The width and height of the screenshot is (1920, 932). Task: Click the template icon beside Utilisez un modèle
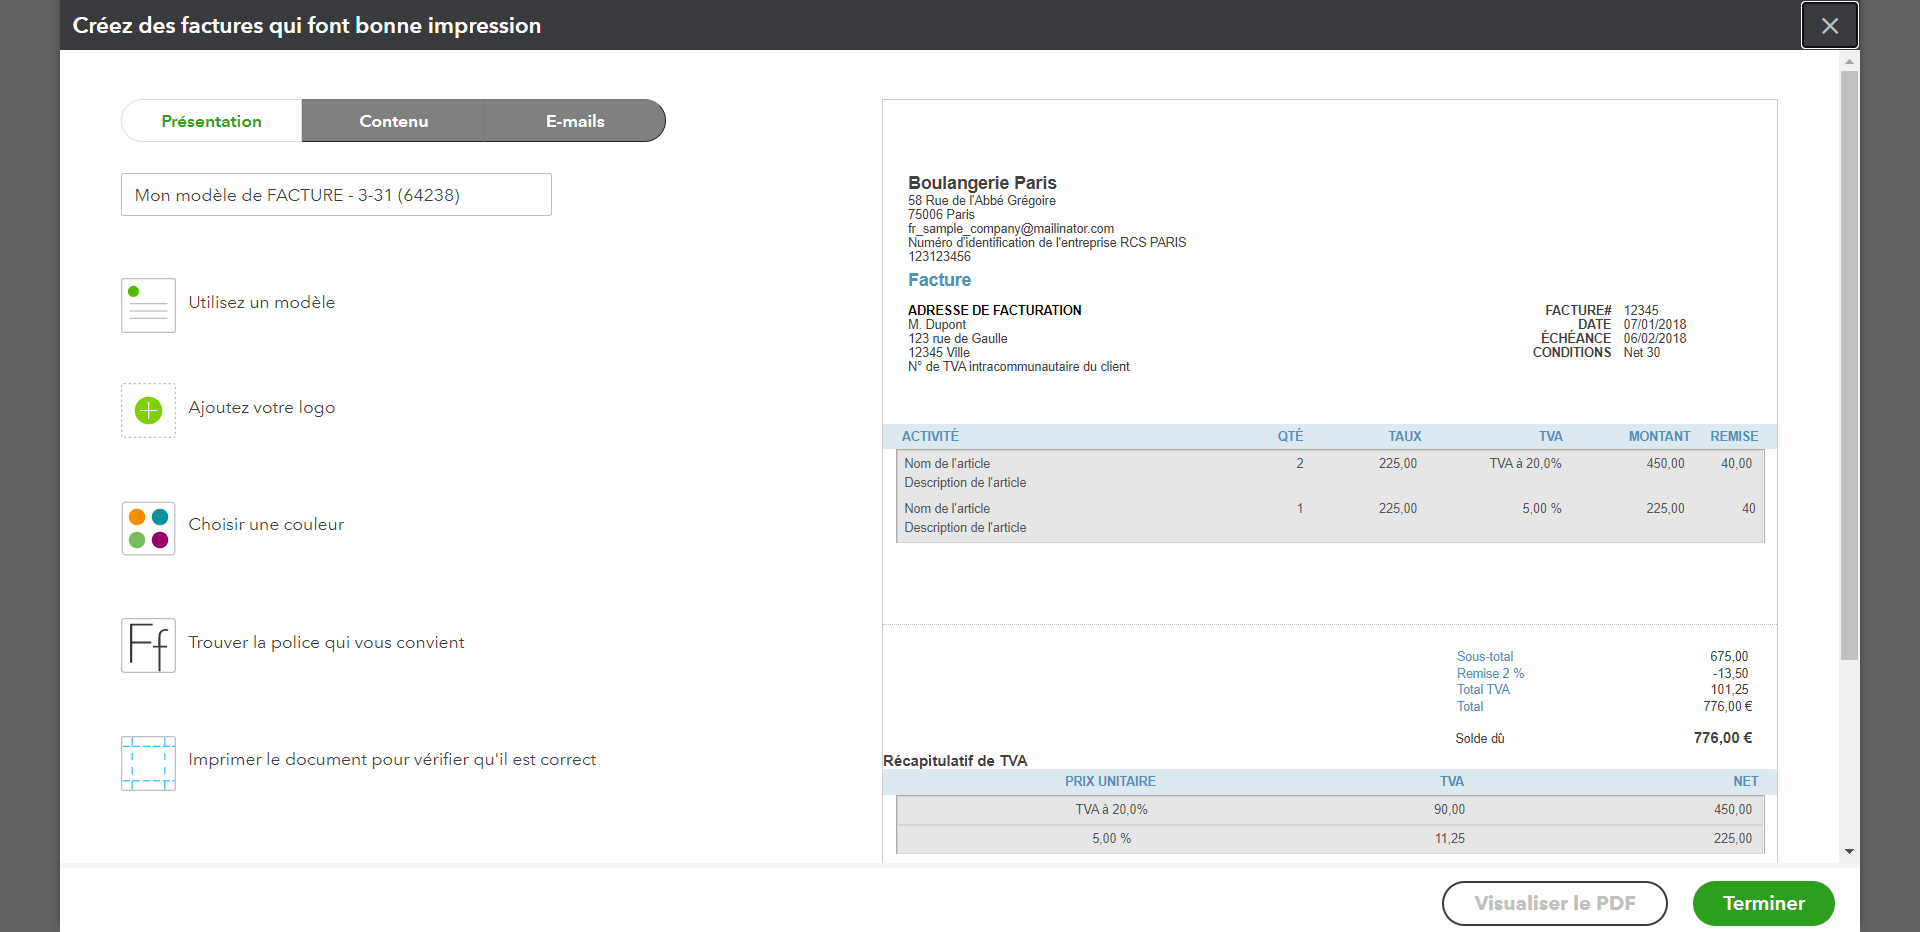point(148,305)
